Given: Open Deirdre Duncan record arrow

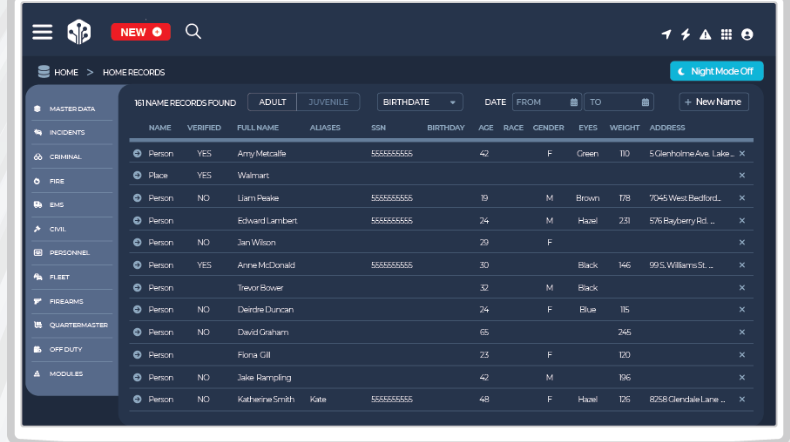Looking at the screenshot, I should [137, 309].
